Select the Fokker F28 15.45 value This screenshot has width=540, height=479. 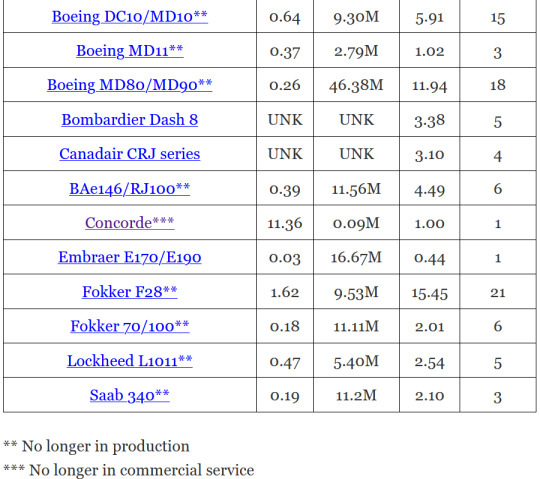pos(429,293)
